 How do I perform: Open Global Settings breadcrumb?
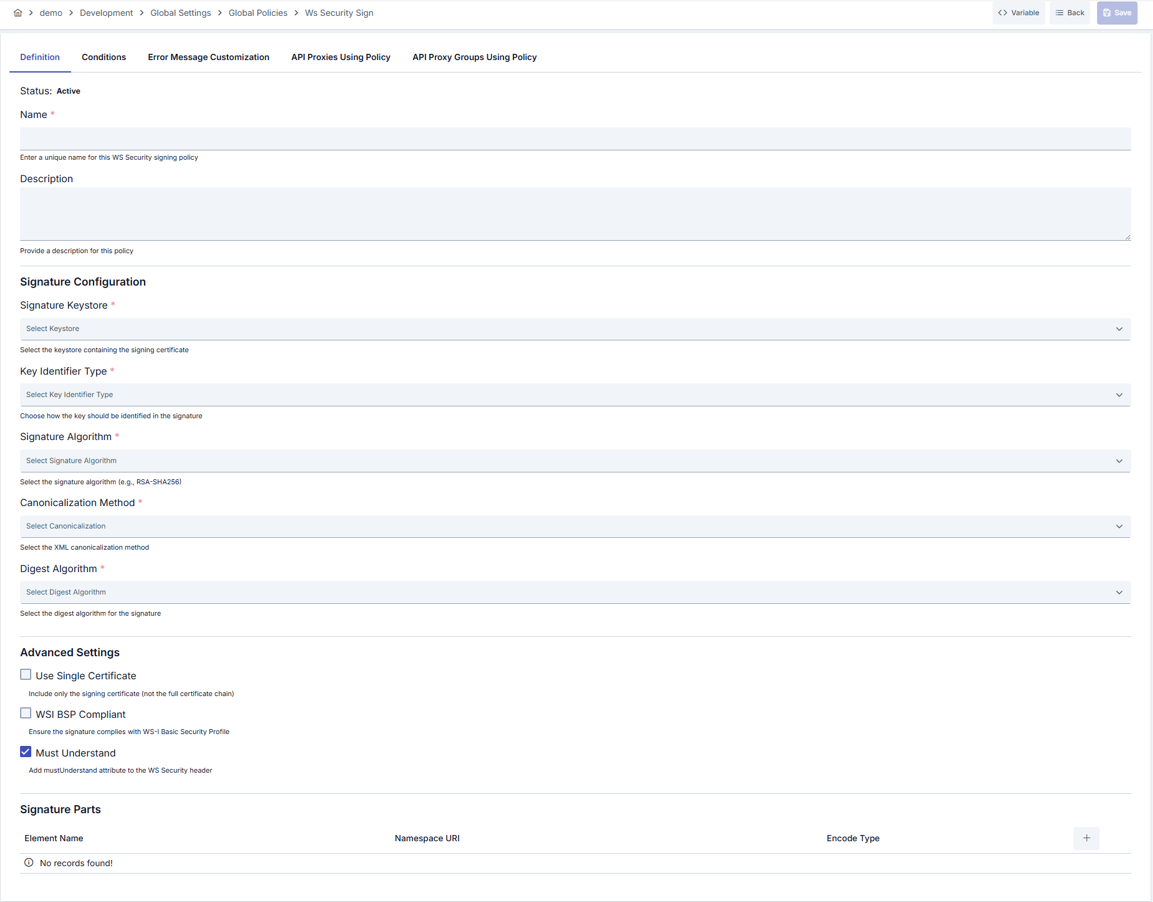pos(180,12)
